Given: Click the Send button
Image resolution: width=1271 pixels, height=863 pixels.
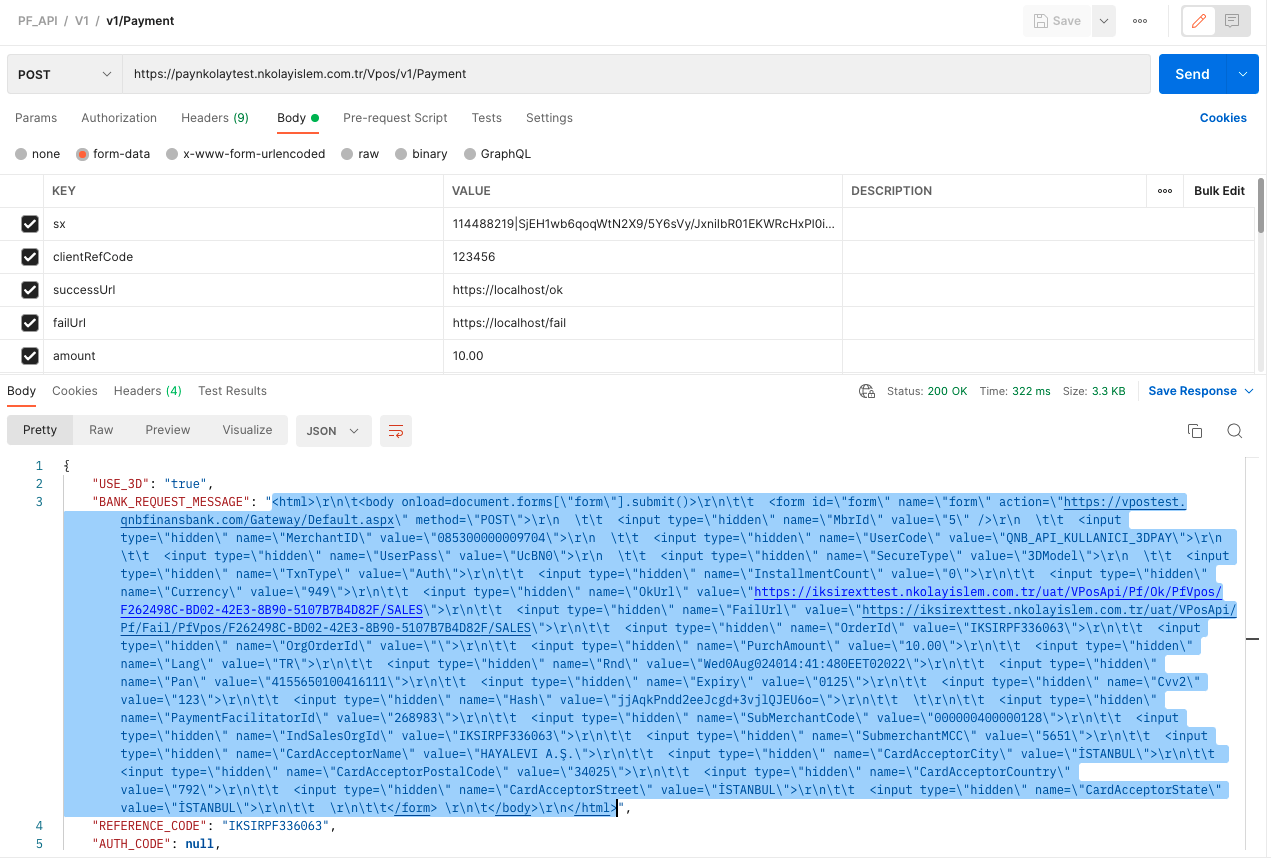Looking at the screenshot, I should coord(1193,73).
